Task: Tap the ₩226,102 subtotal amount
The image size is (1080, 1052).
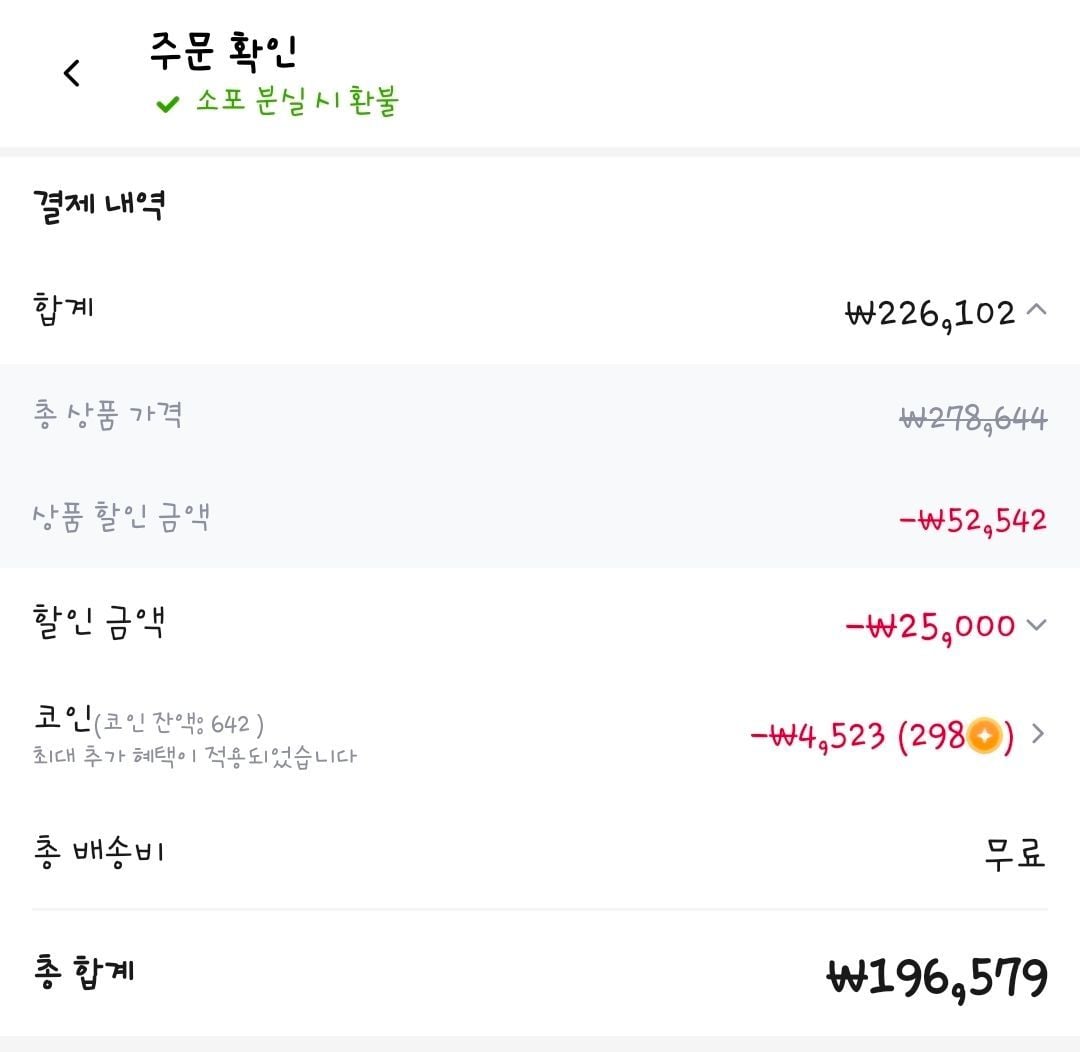Action: [930, 313]
